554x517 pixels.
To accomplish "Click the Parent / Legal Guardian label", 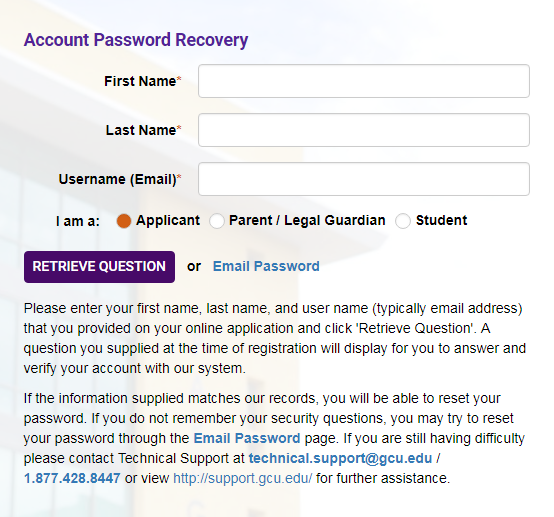I will (x=307, y=220).
